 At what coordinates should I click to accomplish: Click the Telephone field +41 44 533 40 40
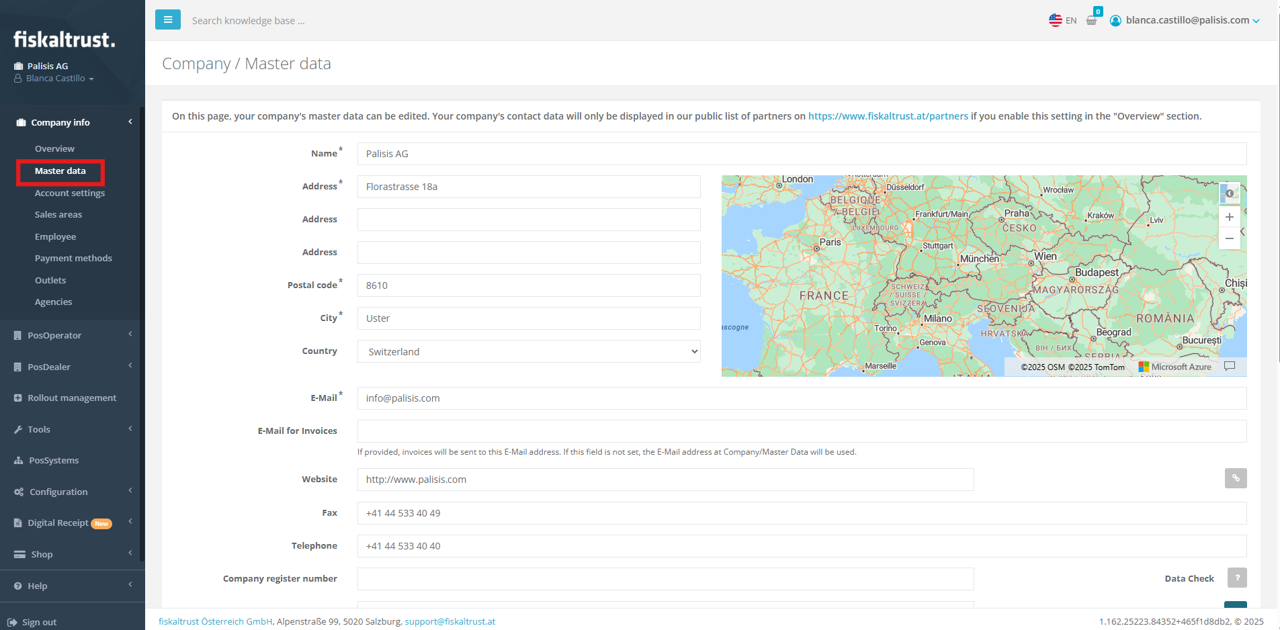802,546
